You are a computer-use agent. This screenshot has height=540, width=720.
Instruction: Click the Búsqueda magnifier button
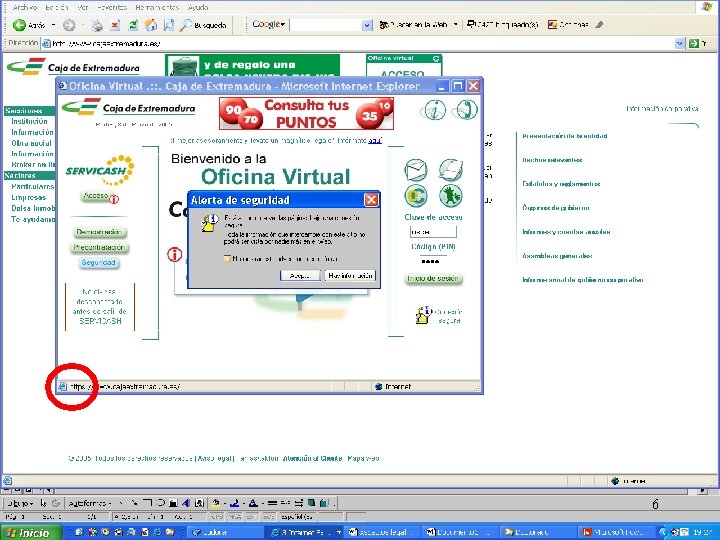click(x=203, y=25)
